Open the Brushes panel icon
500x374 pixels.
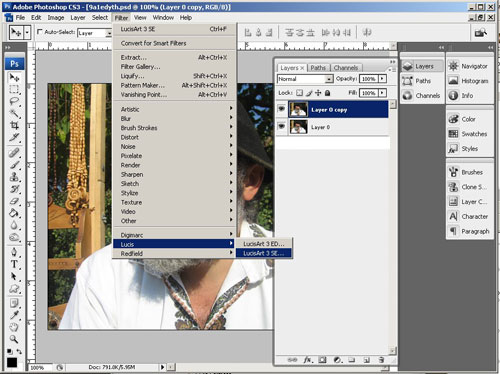coord(453,172)
